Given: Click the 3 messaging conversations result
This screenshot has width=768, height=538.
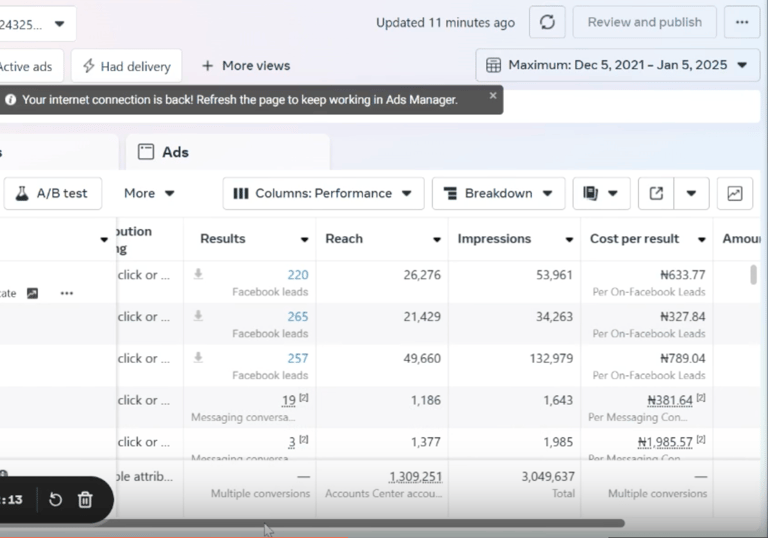Looking at the screenshot, I should pos(291,442).
